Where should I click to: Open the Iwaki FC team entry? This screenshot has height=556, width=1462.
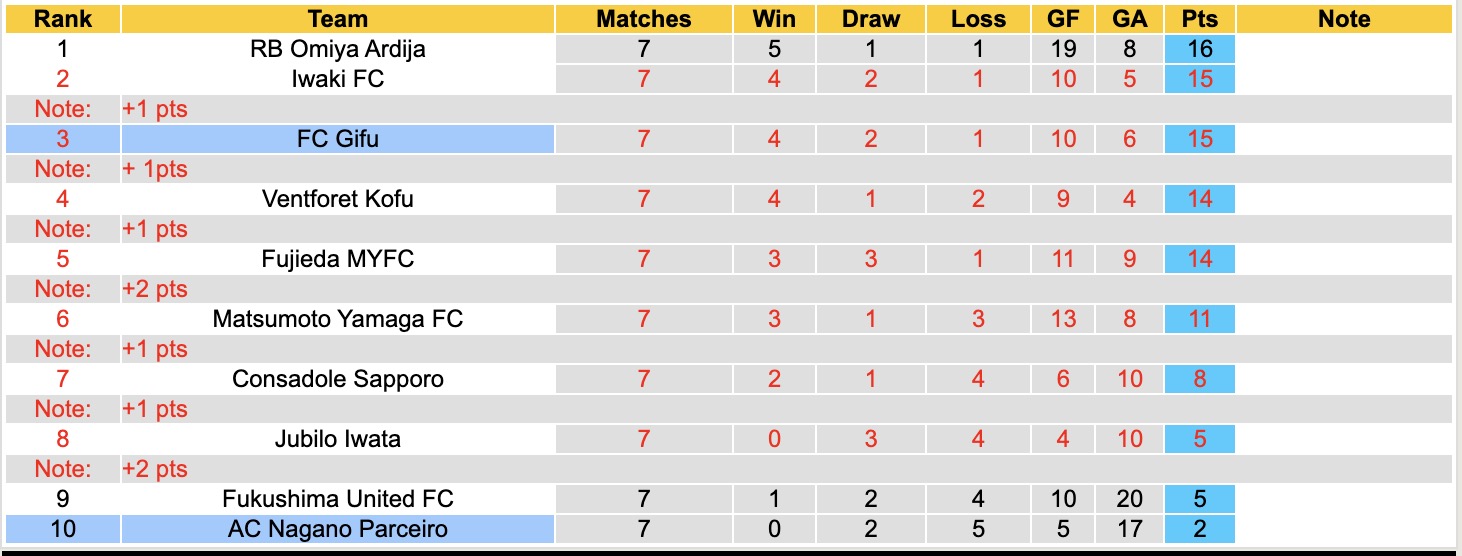pyautogui.click(x=338, y=79)
